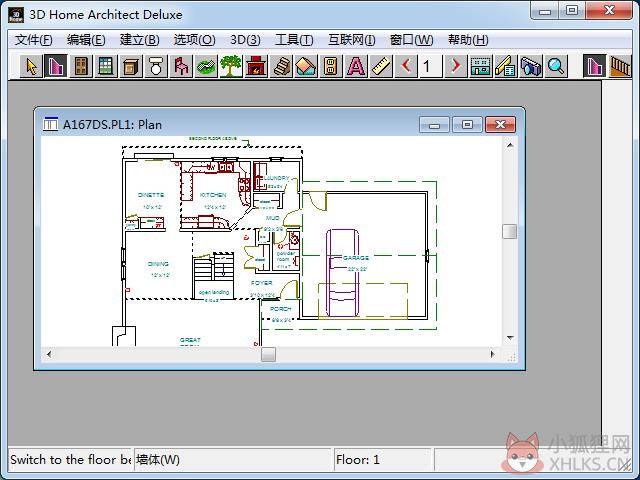Click the plan window vertical scroll down arrow
This screenshot has width=640, height=480.
click(x=510, y=338)
